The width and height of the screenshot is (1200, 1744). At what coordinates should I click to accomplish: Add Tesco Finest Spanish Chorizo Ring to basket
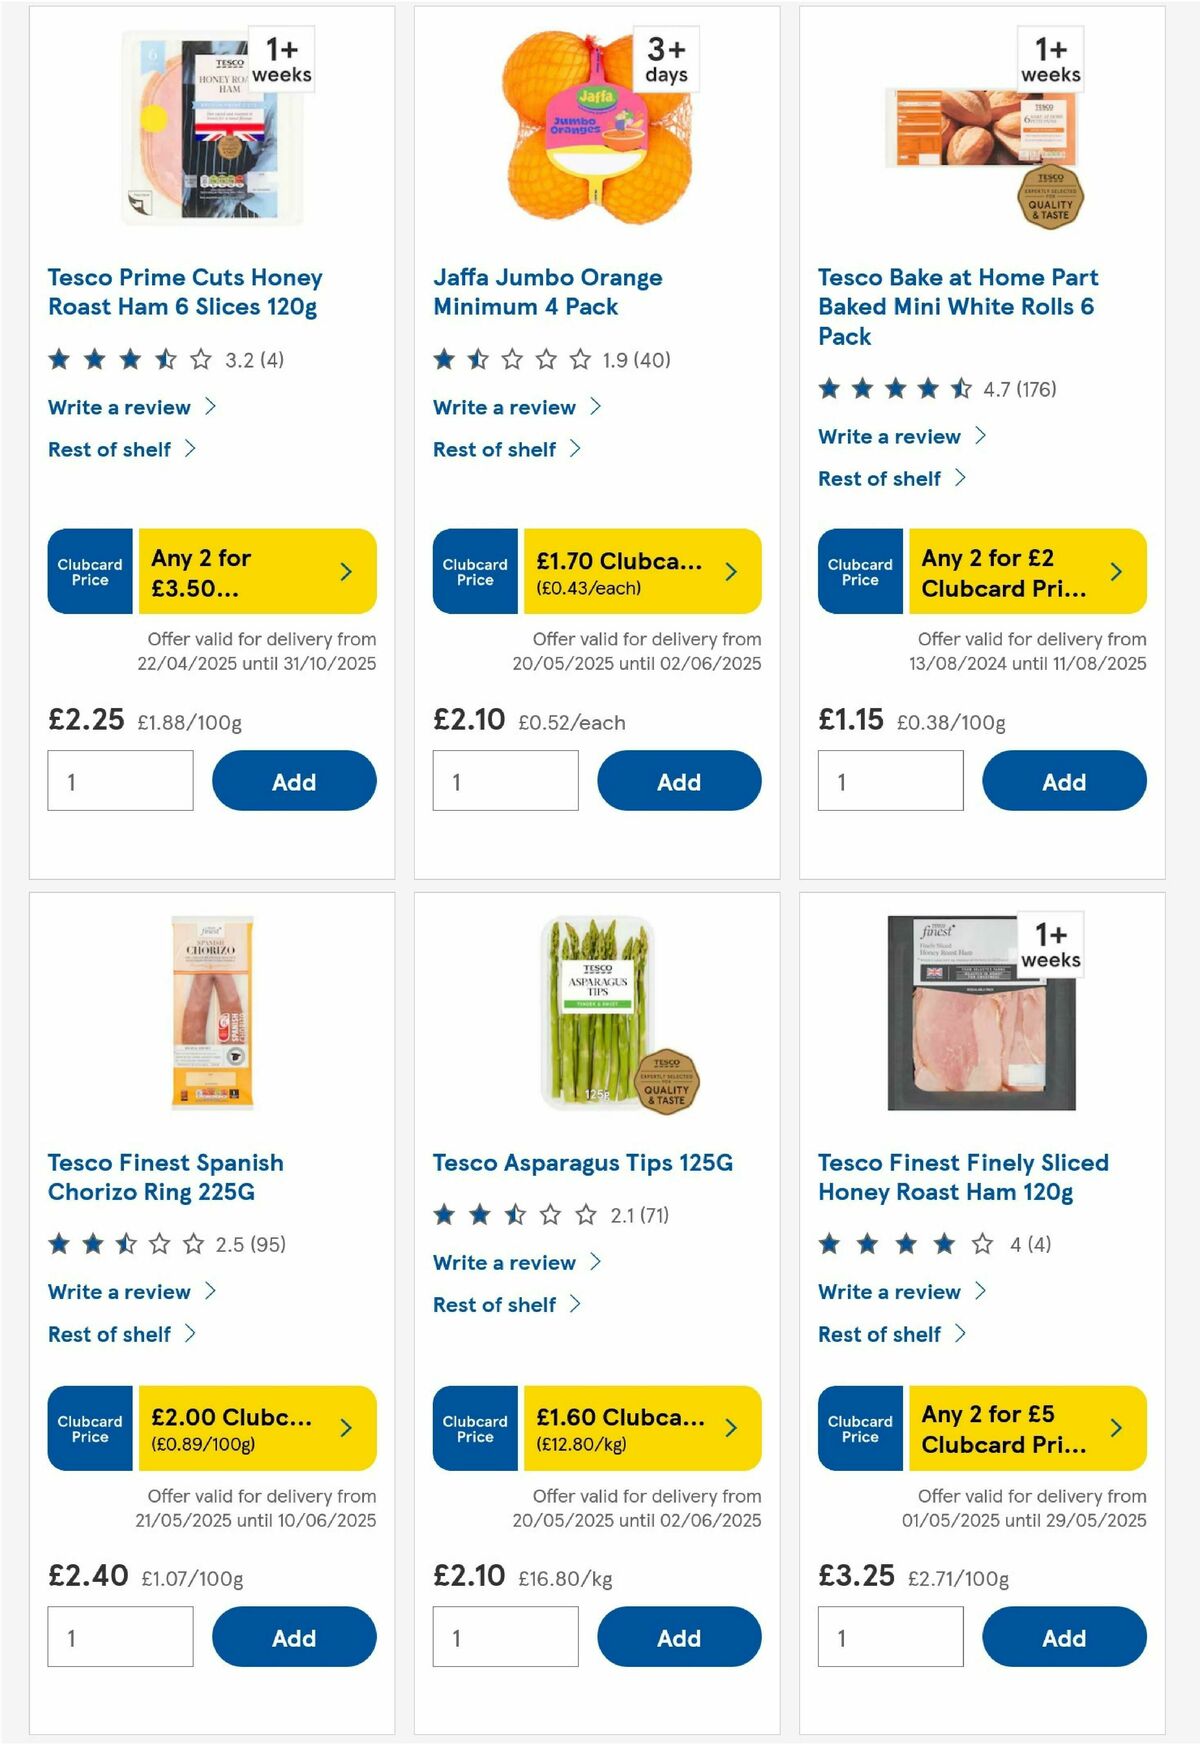293,1637
